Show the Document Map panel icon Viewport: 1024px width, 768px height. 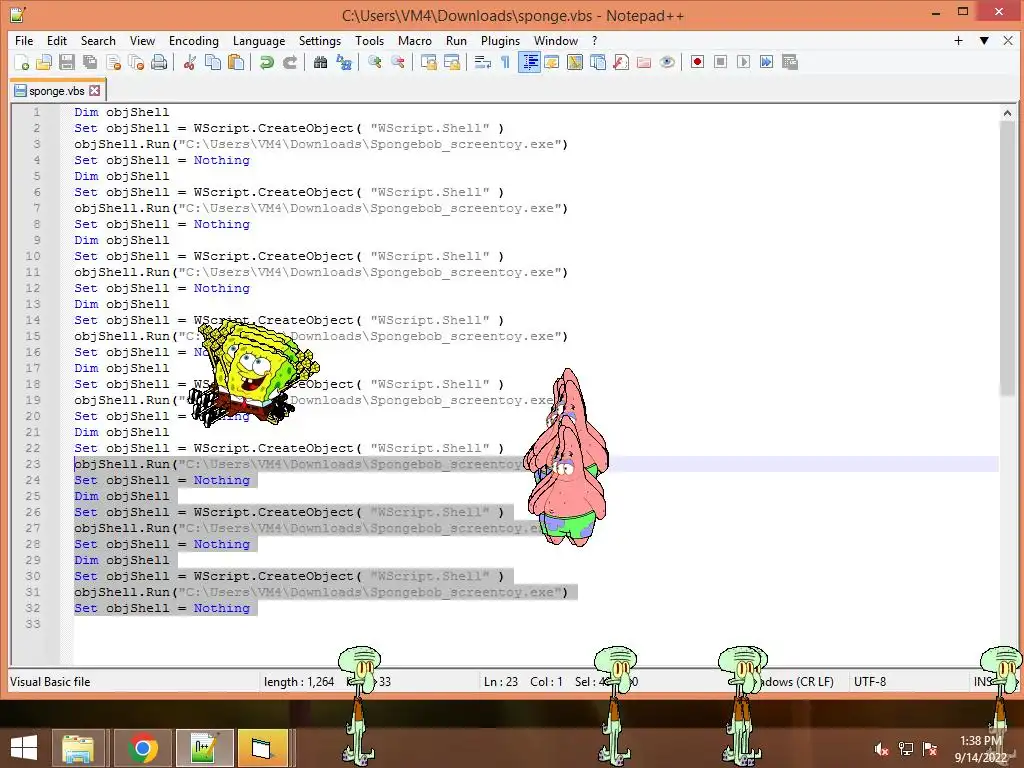[575, 62]
